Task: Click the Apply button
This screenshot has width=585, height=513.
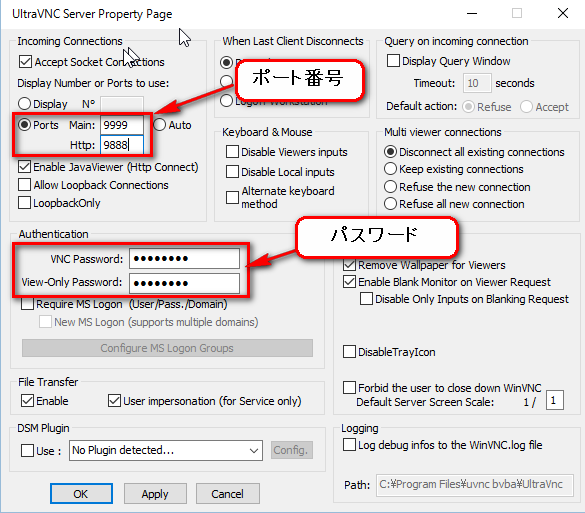Action: tap(155, 494)
